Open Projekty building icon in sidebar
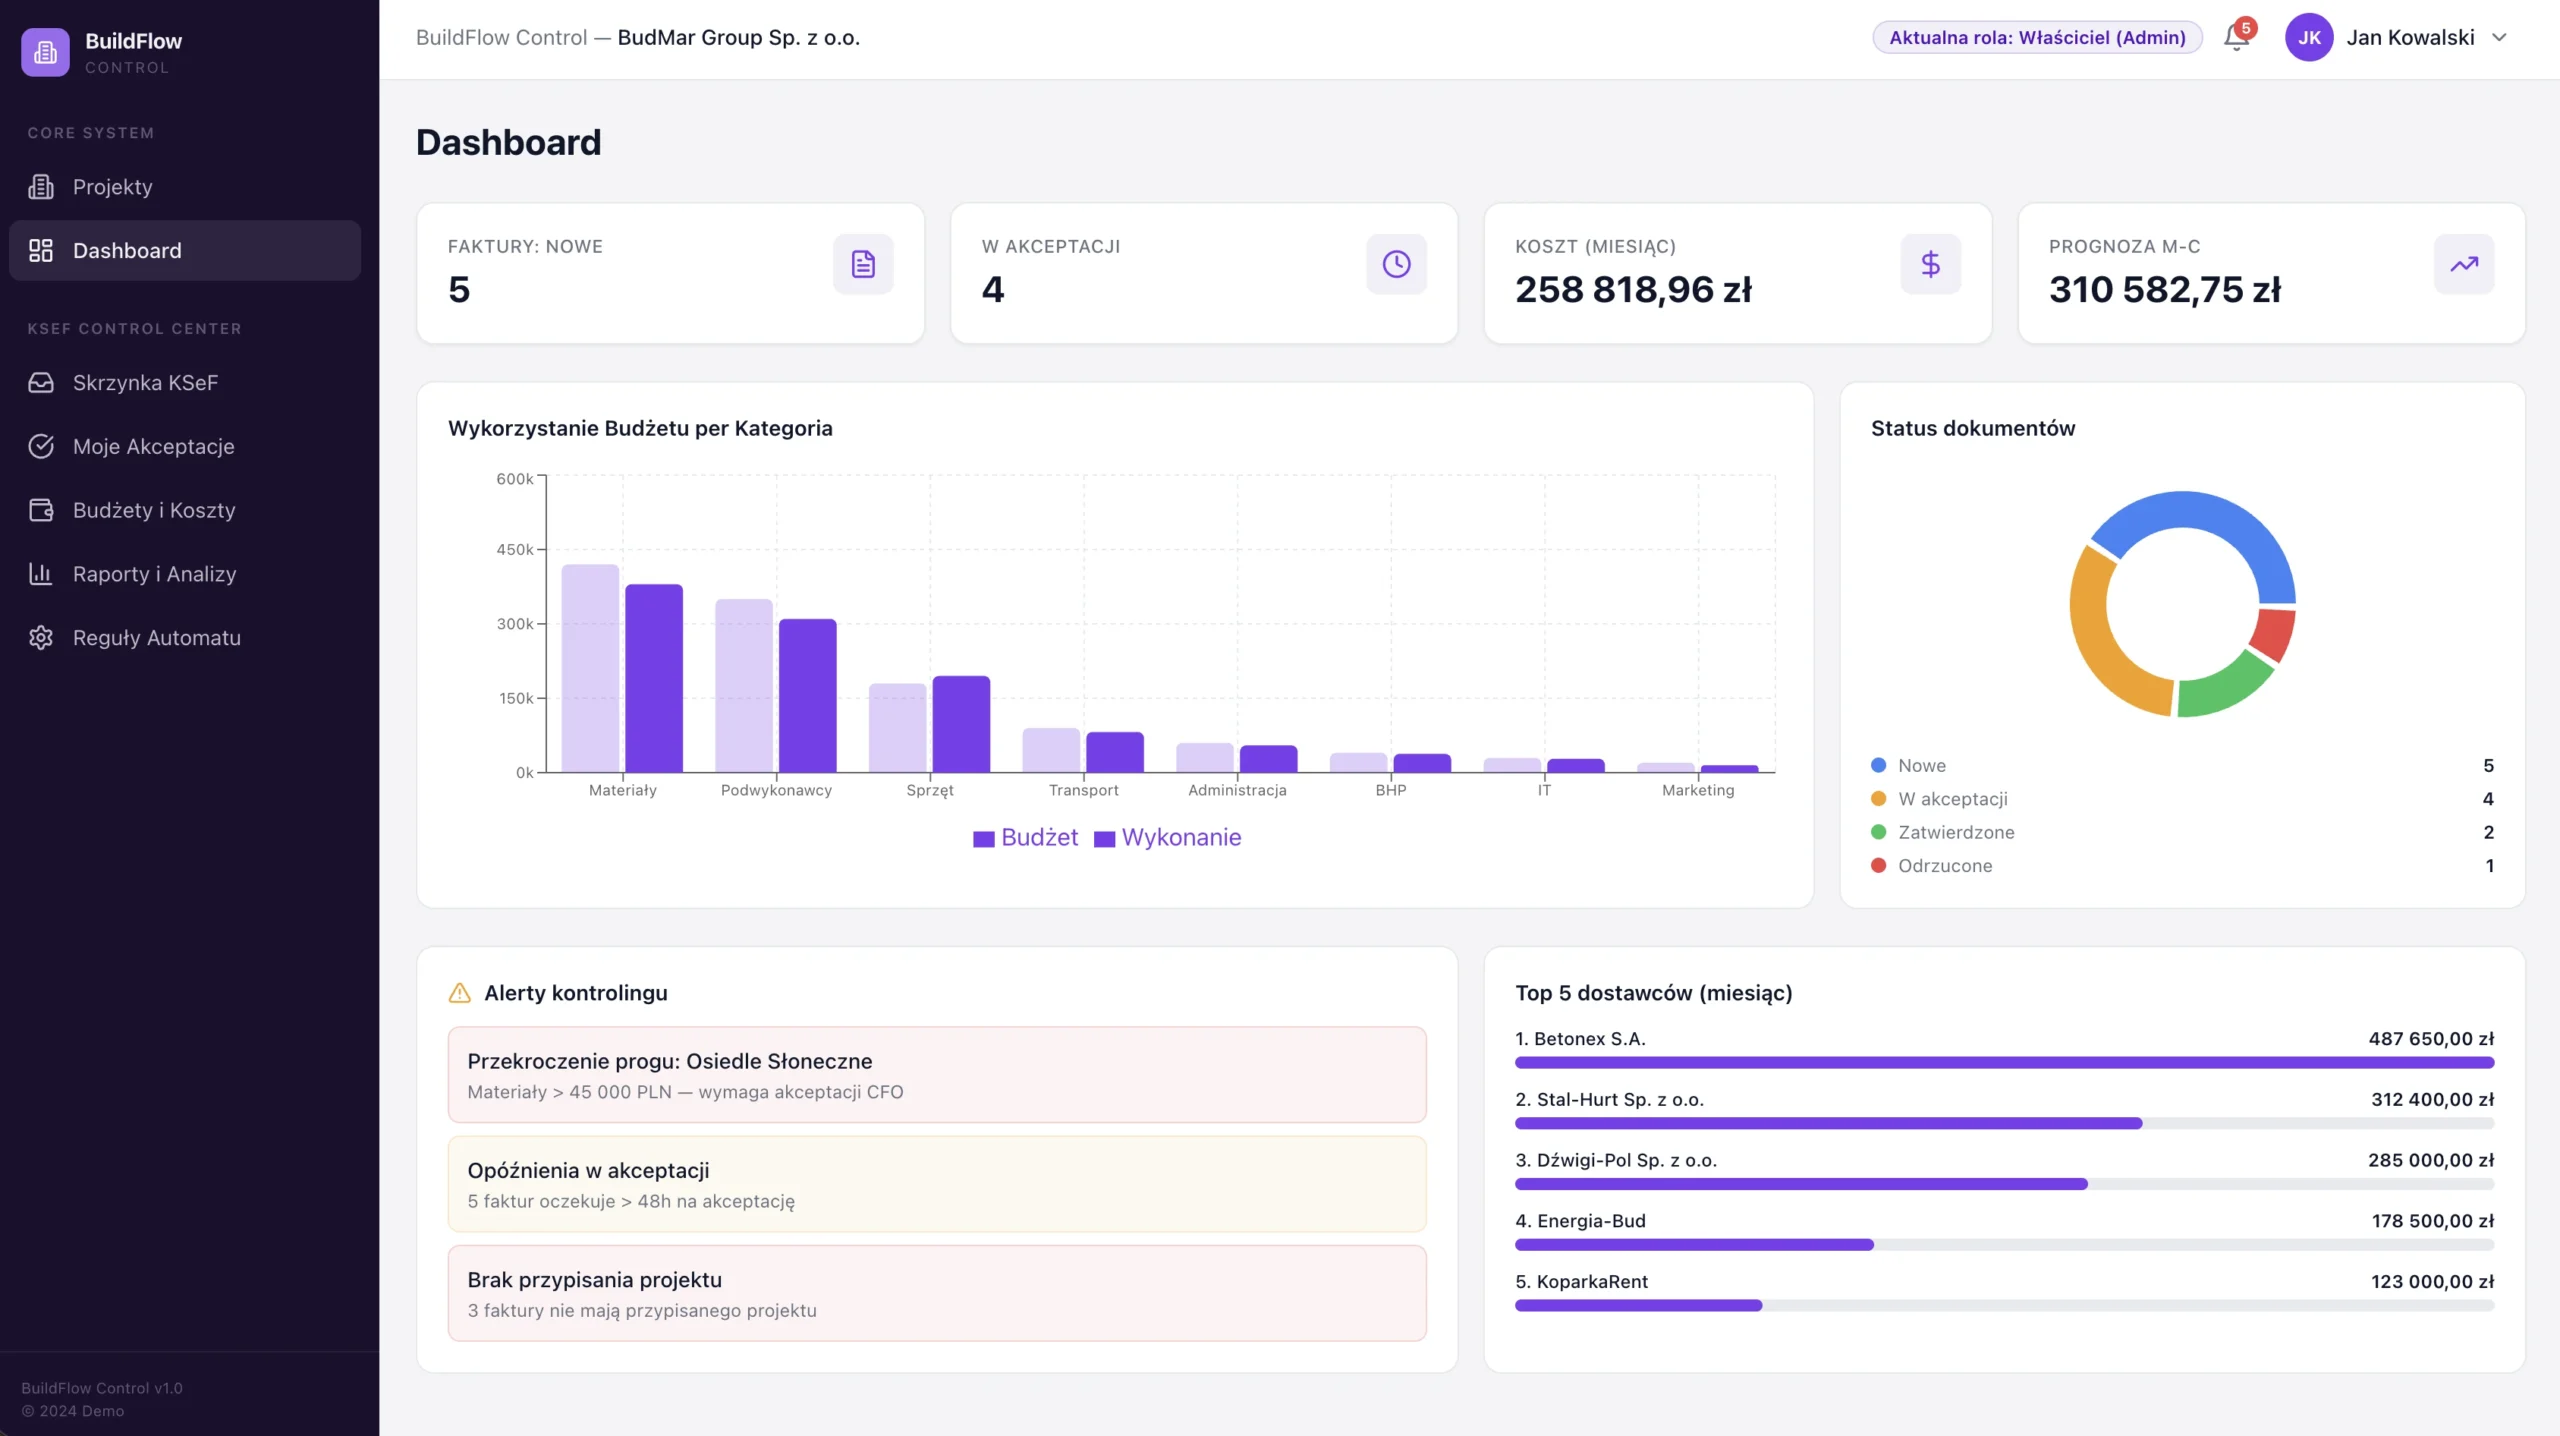Image resolution: width=2560 pixels, height=1436 pixels. [x=41, y=187]
